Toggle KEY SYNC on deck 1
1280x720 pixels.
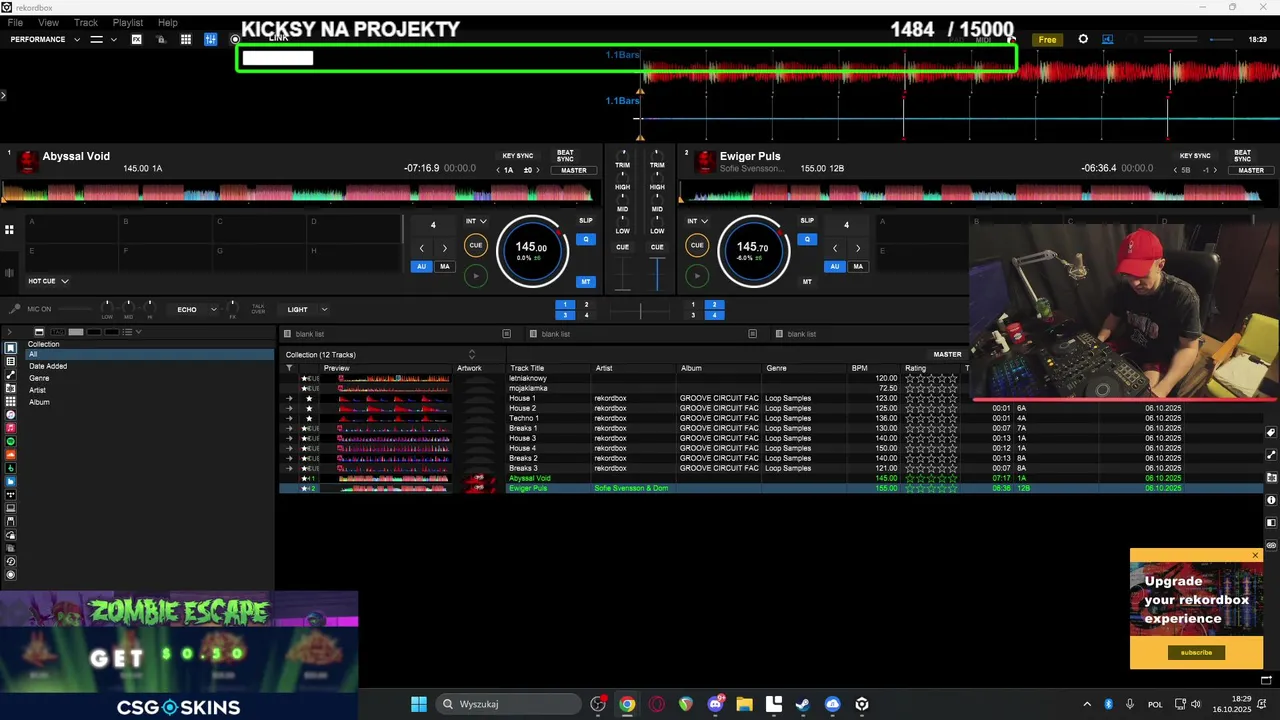[517, 156]
